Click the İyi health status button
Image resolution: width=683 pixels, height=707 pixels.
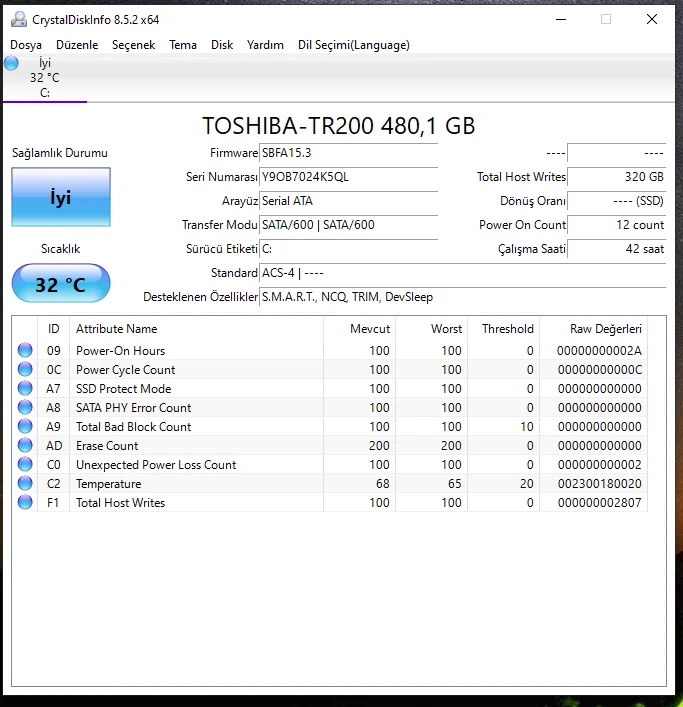tap(61, 197)
